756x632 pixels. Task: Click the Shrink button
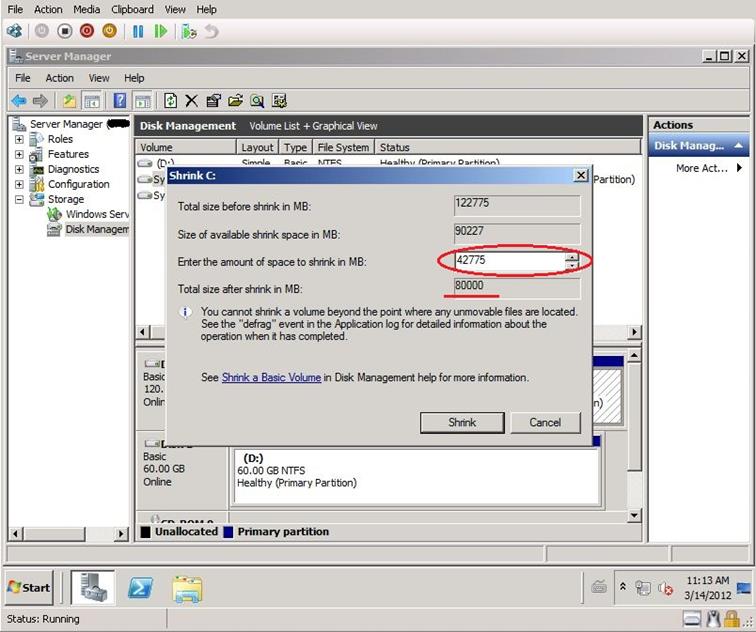(462, 422)
